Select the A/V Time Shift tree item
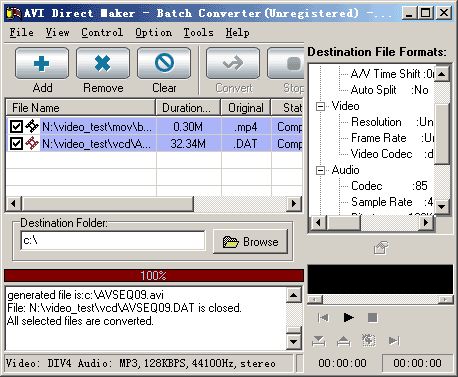Image resolution: width=458 pixels, height=377 pixels. point(392,74)
